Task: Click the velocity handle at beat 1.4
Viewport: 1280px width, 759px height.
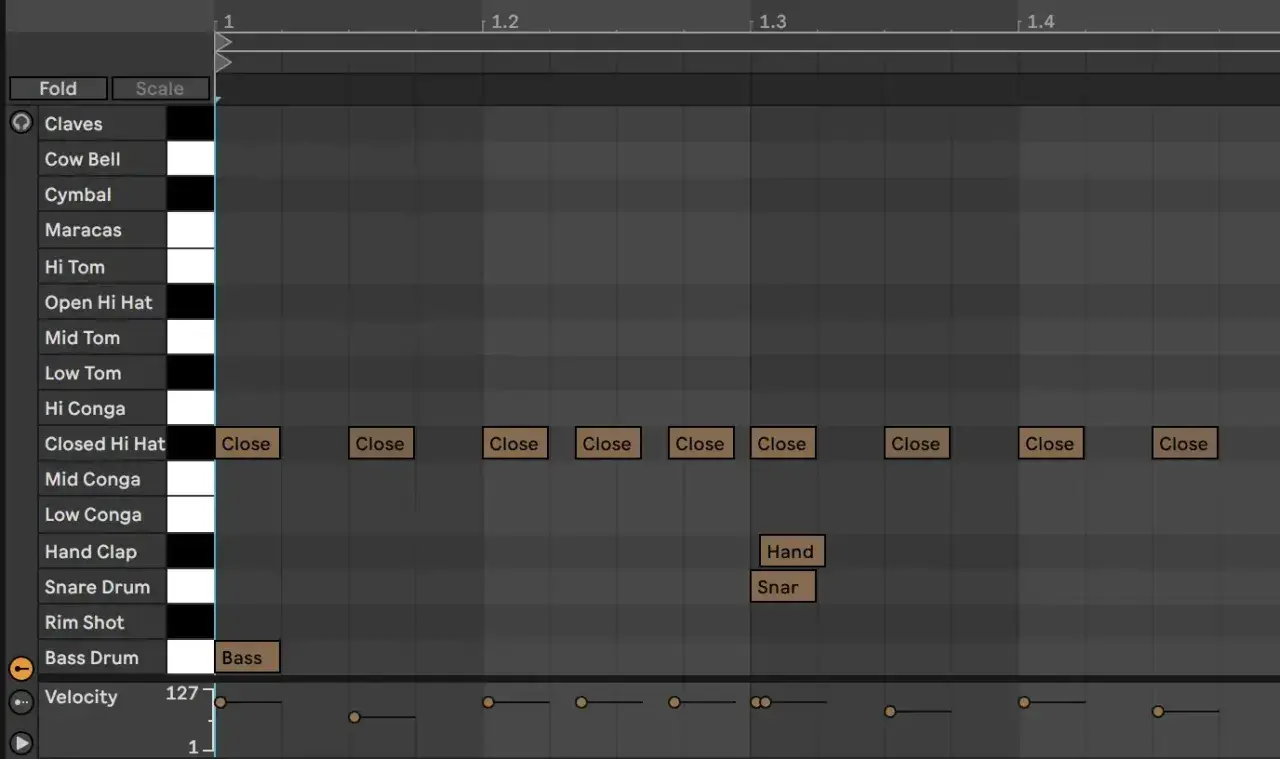Action: click(1024, 702)
